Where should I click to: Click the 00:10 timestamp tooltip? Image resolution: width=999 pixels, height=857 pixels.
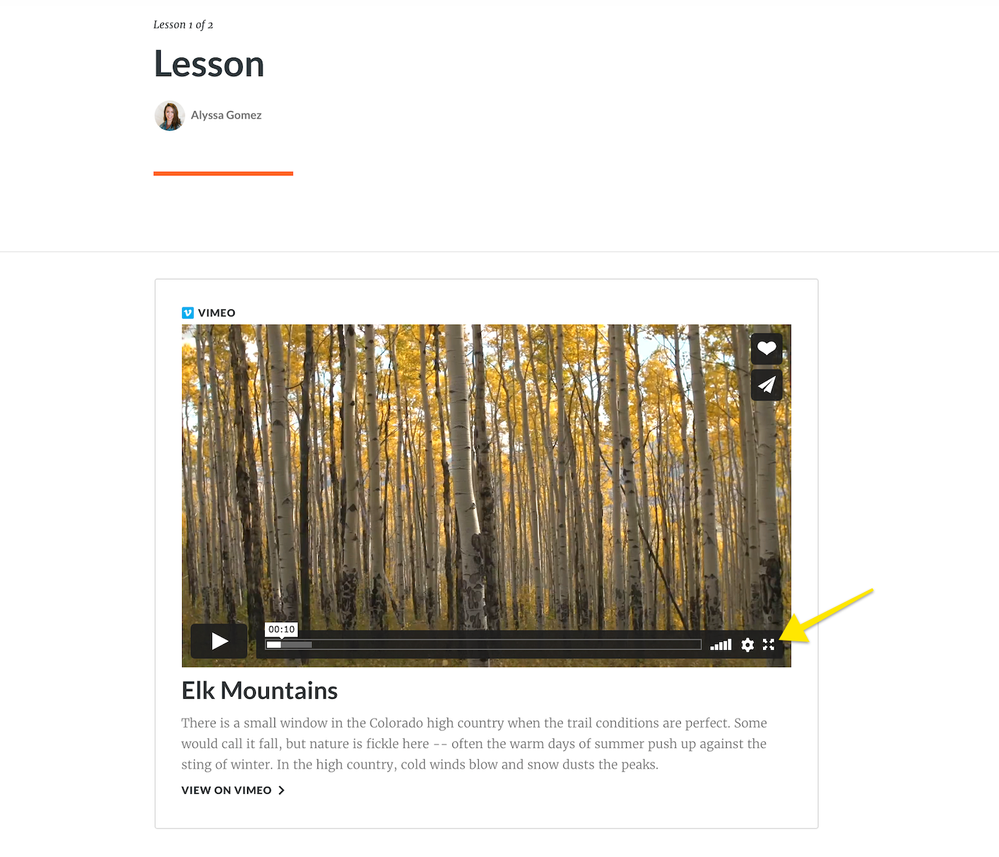click(281, 630)
